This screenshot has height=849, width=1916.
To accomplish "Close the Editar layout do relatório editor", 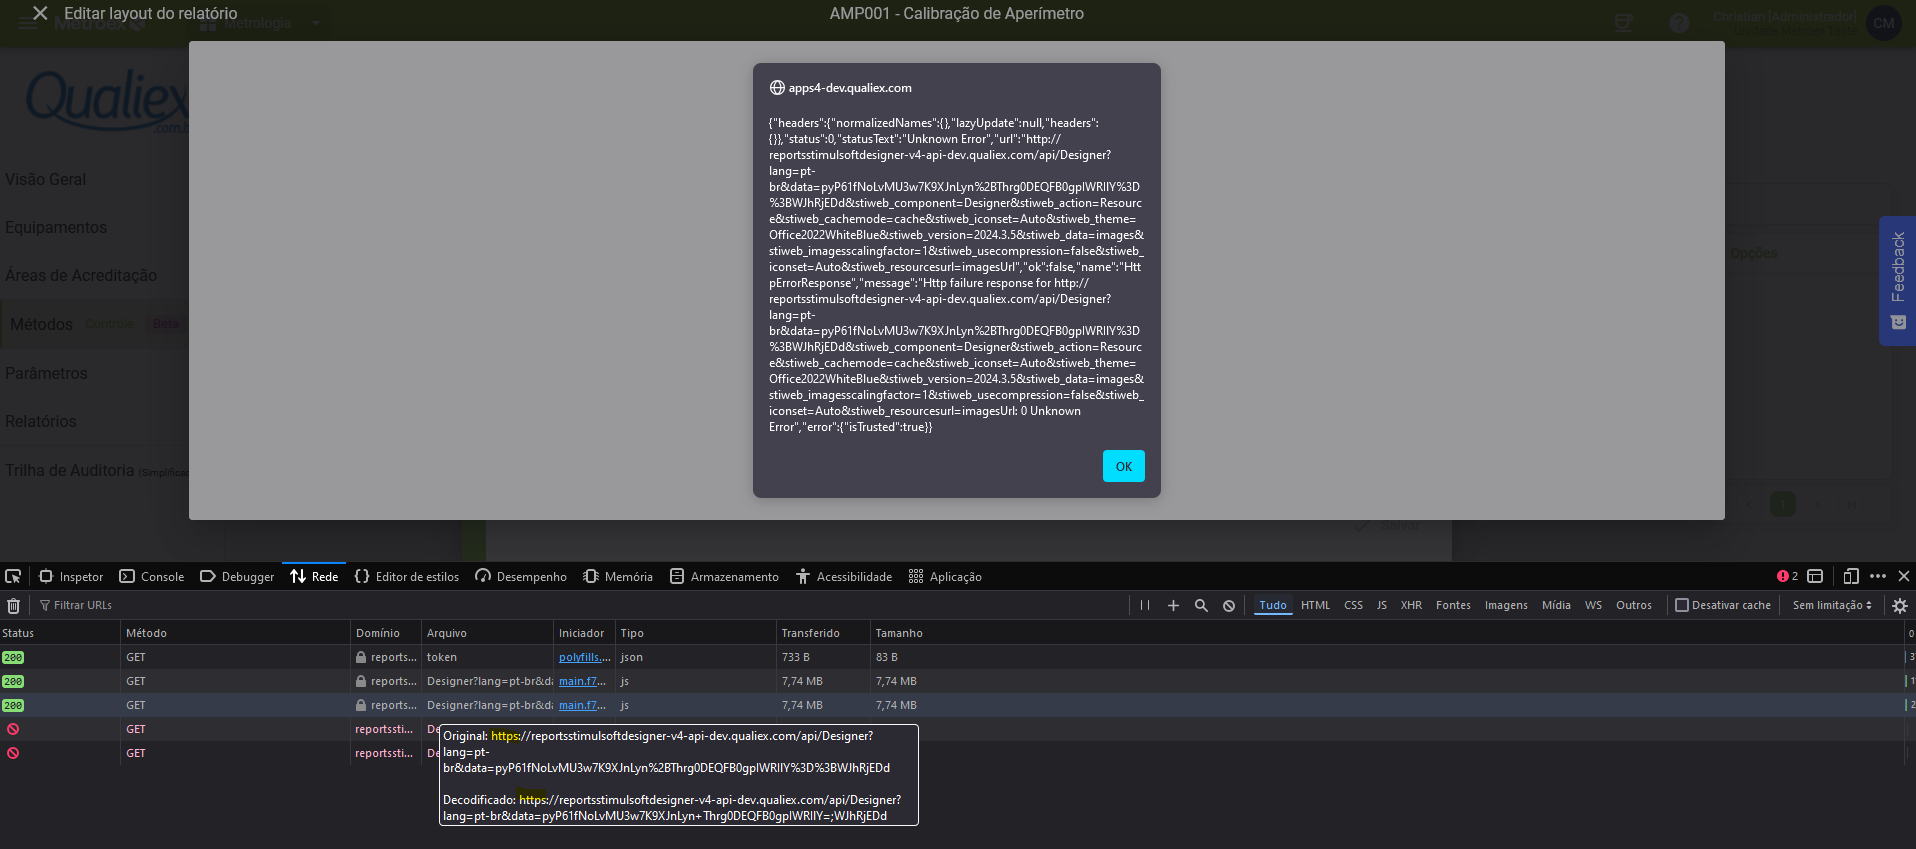I will pos(40,13).
